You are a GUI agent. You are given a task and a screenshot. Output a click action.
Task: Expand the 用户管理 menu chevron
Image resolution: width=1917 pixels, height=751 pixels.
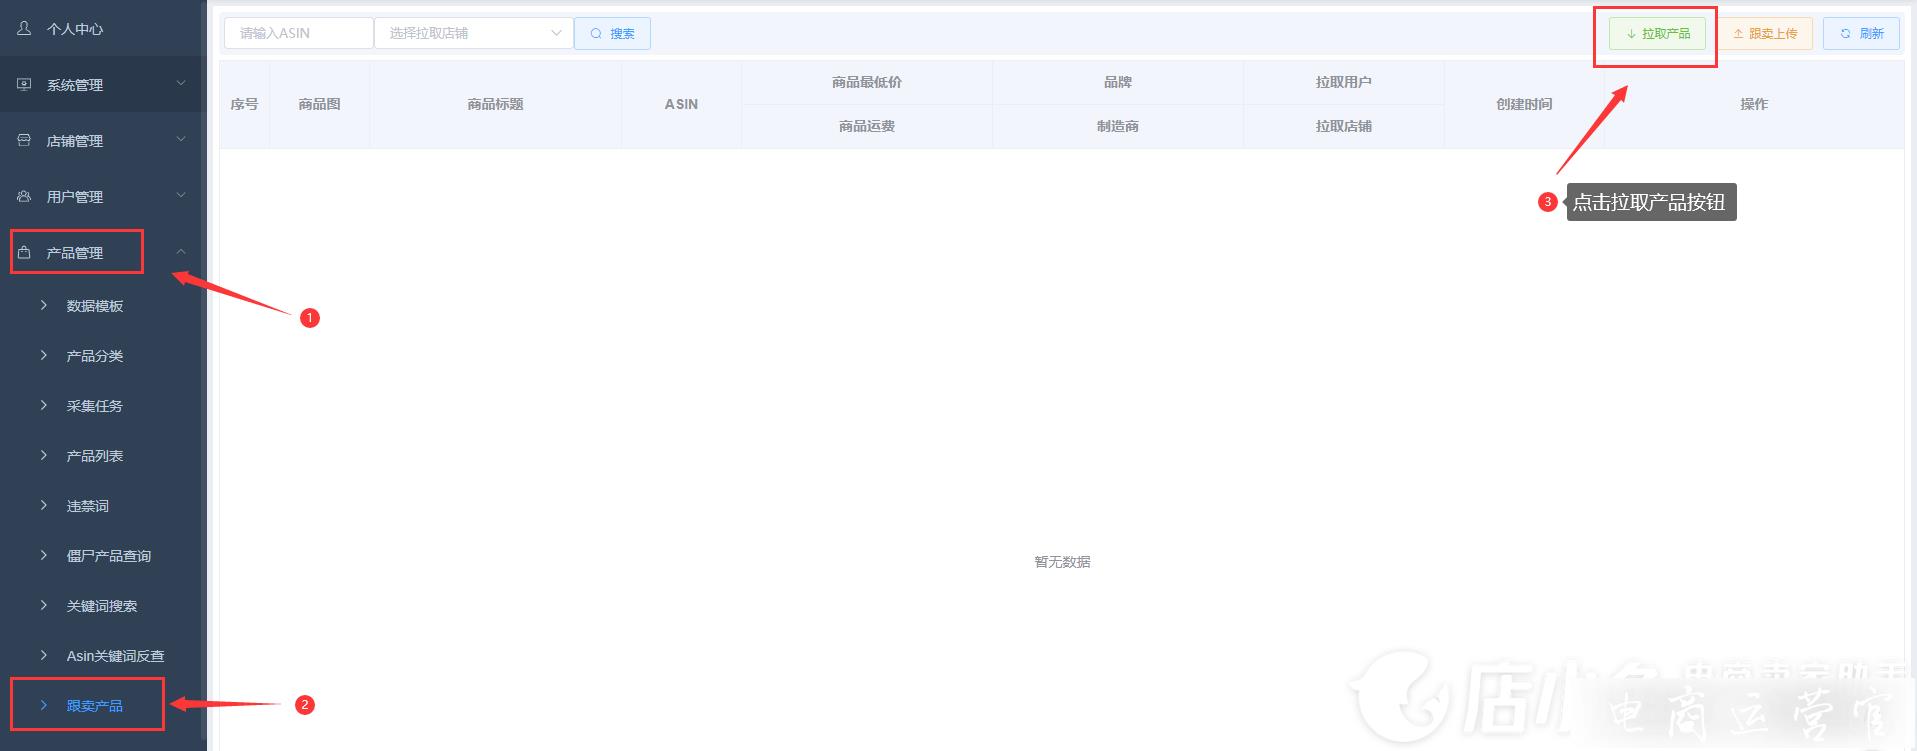coord(181,195)
